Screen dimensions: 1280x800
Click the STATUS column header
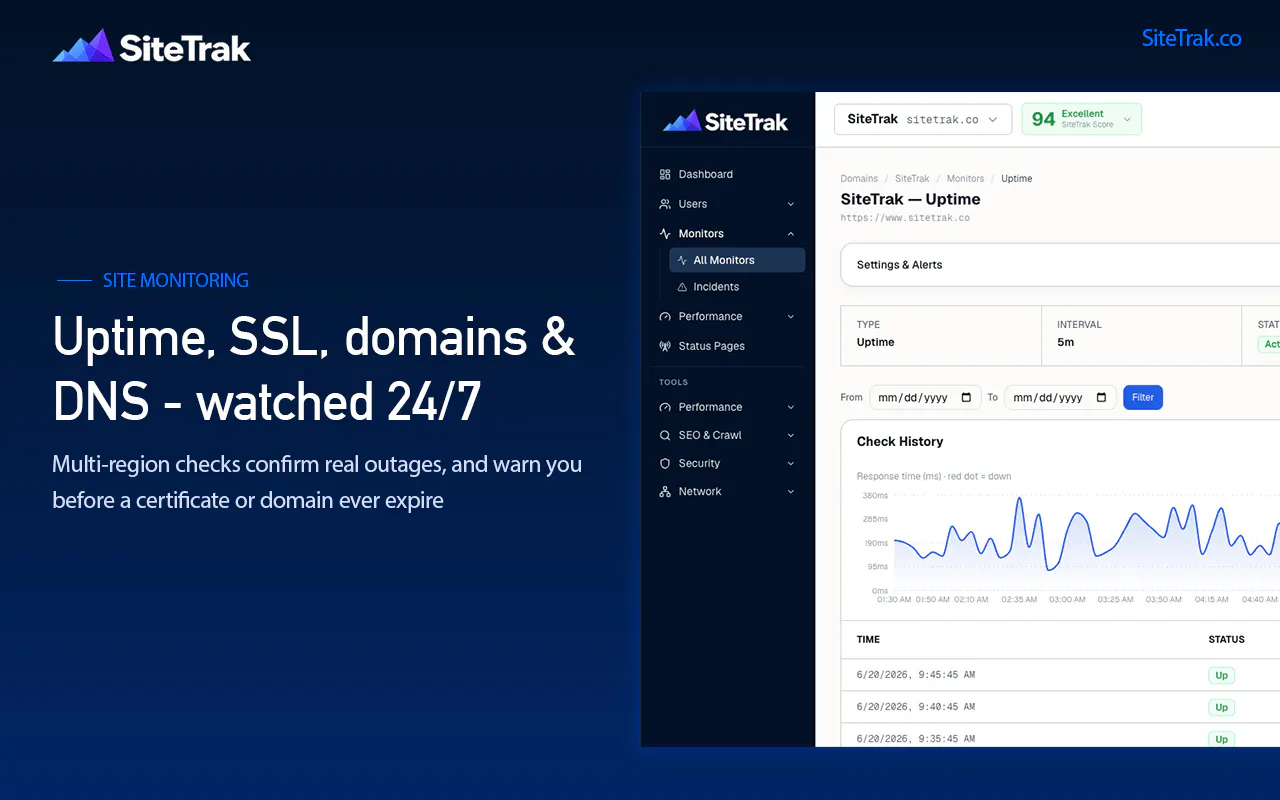(x=1227, y=640)
